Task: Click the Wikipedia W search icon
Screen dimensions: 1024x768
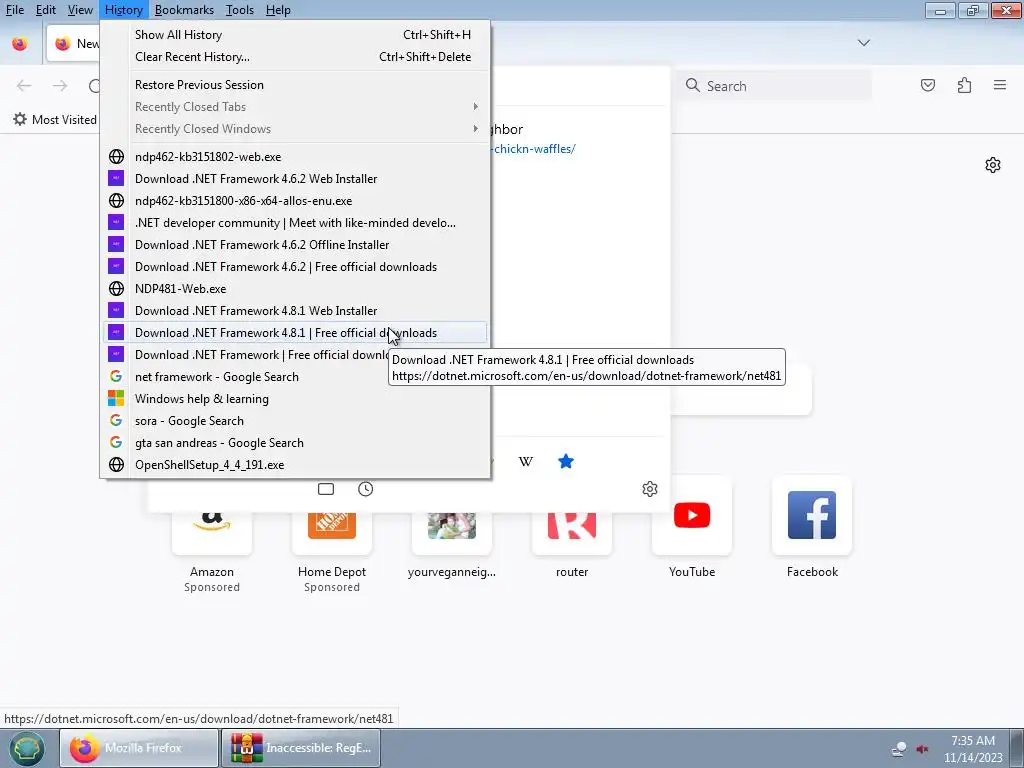Action: coord(526,462)
